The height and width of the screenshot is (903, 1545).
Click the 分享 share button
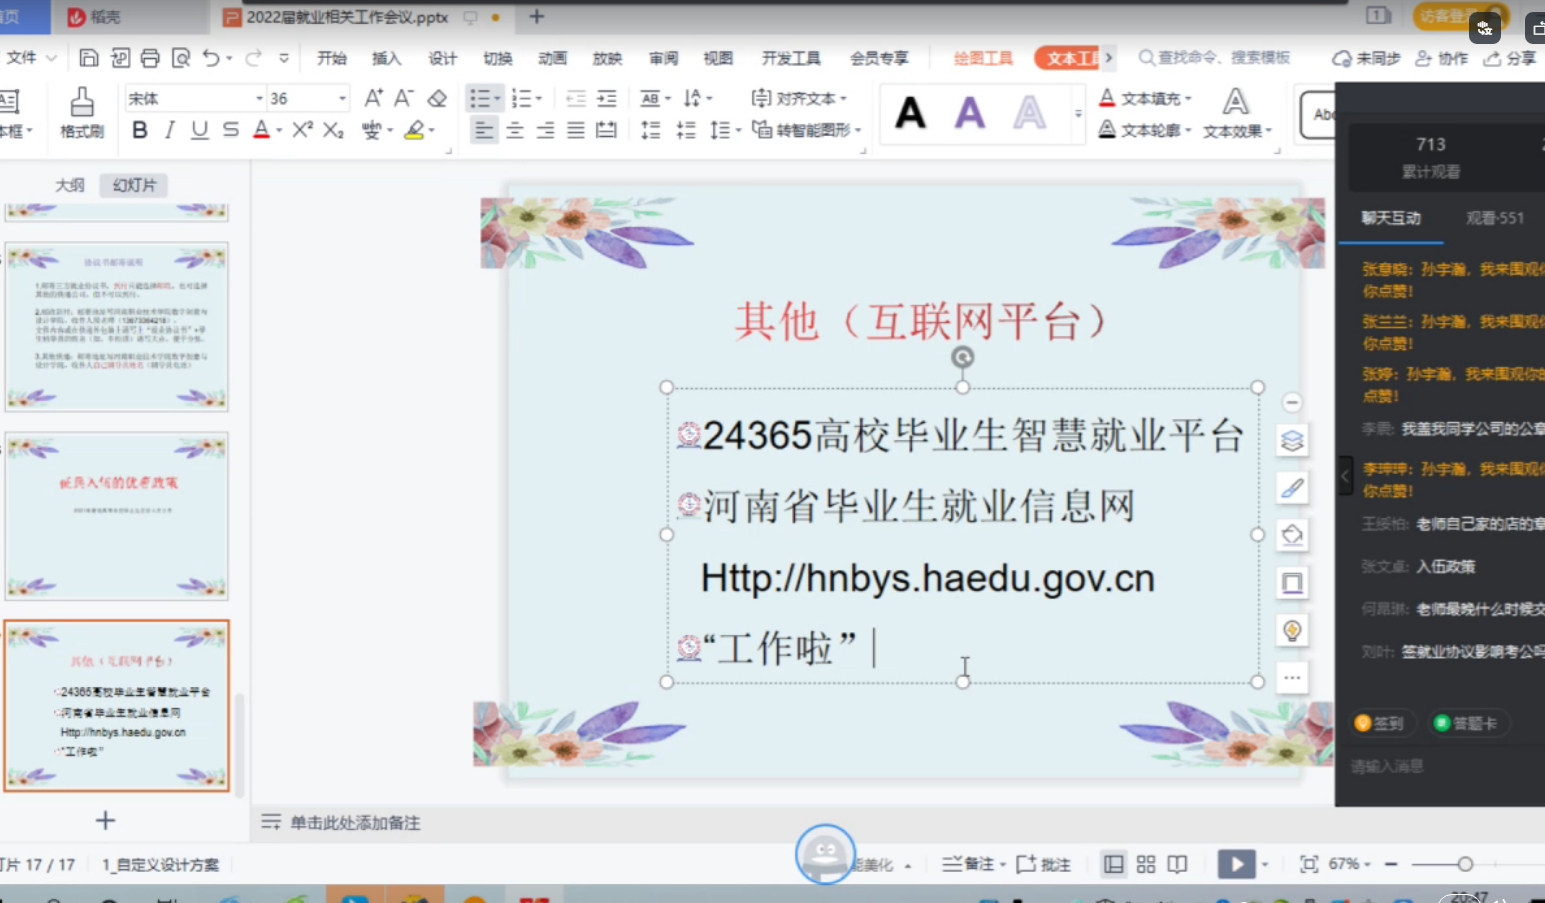click(1510, 58)
